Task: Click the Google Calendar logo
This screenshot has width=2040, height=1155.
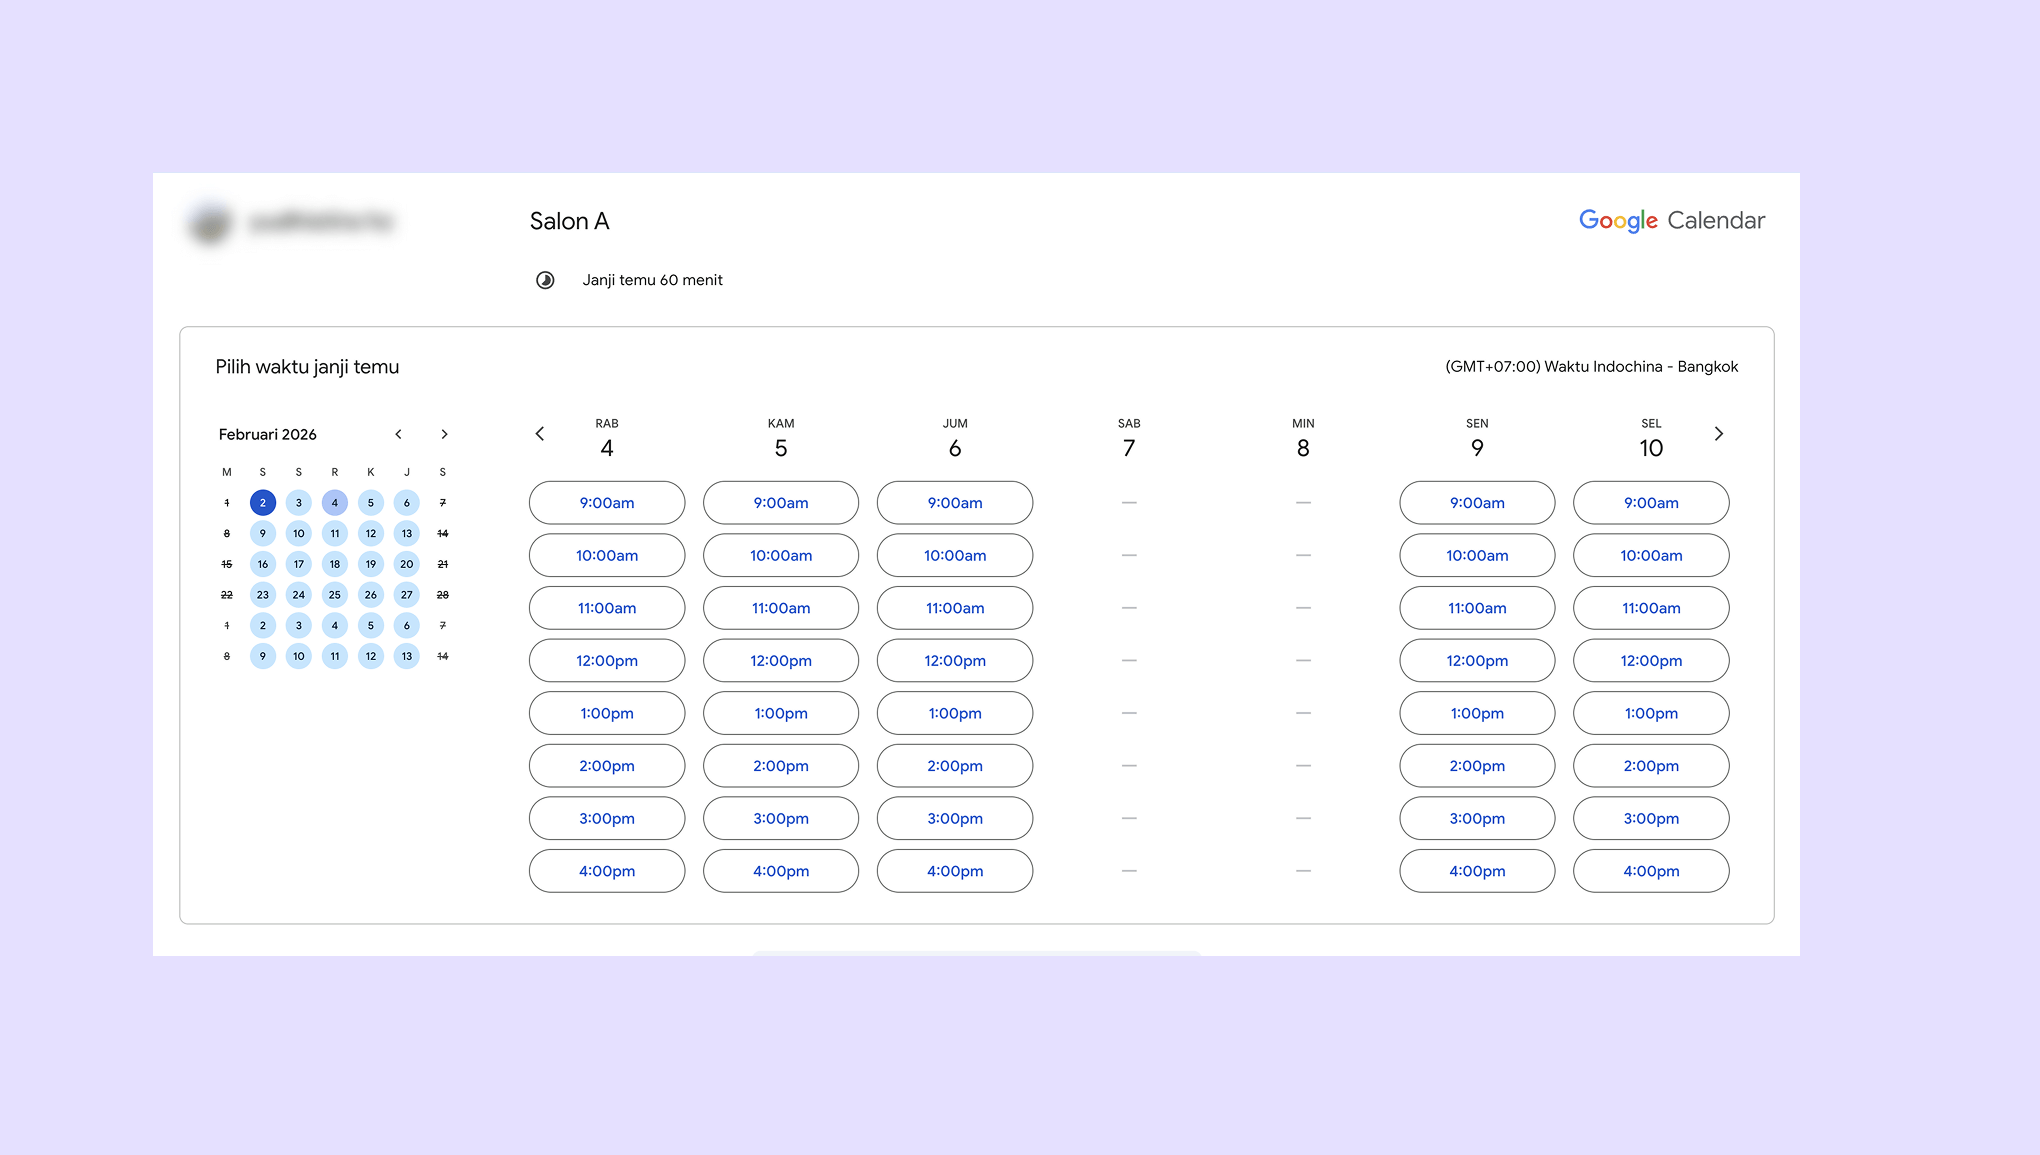Action: (1671, 220)
